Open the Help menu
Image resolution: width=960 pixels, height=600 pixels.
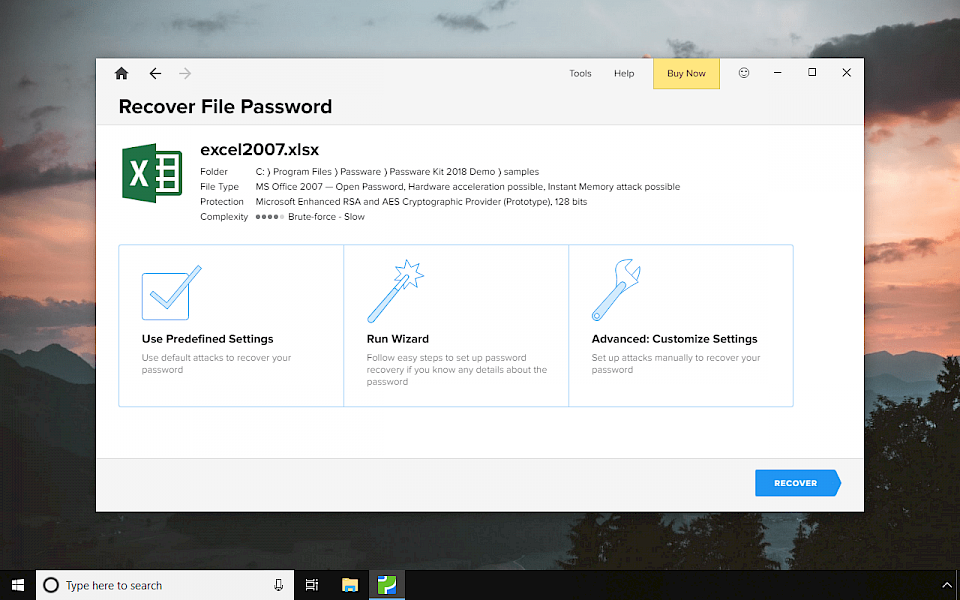pos(624,73)
